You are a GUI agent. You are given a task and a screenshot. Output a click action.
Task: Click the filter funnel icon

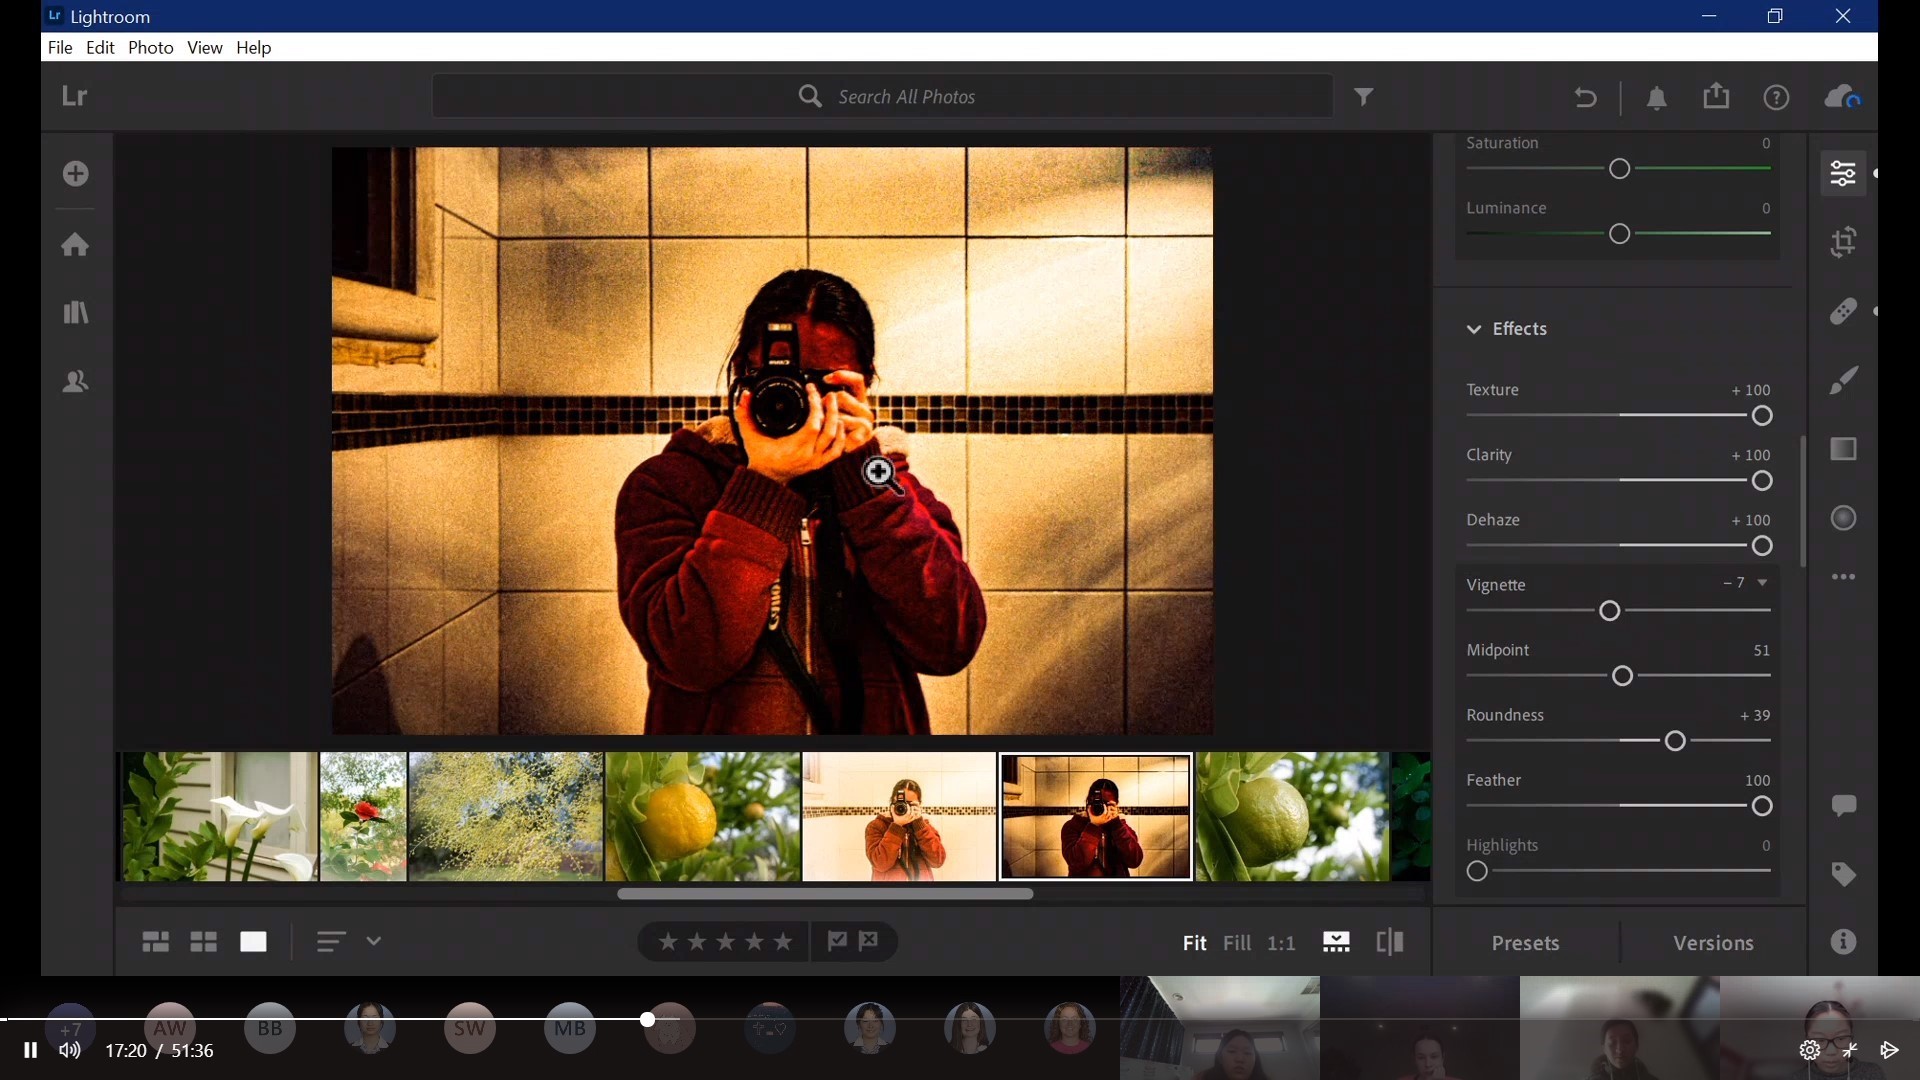click(1364, 97)
